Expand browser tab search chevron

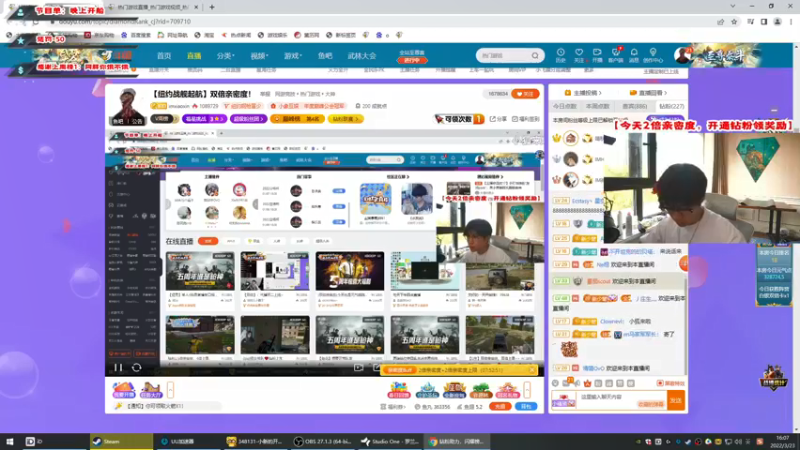pos(733,6)
